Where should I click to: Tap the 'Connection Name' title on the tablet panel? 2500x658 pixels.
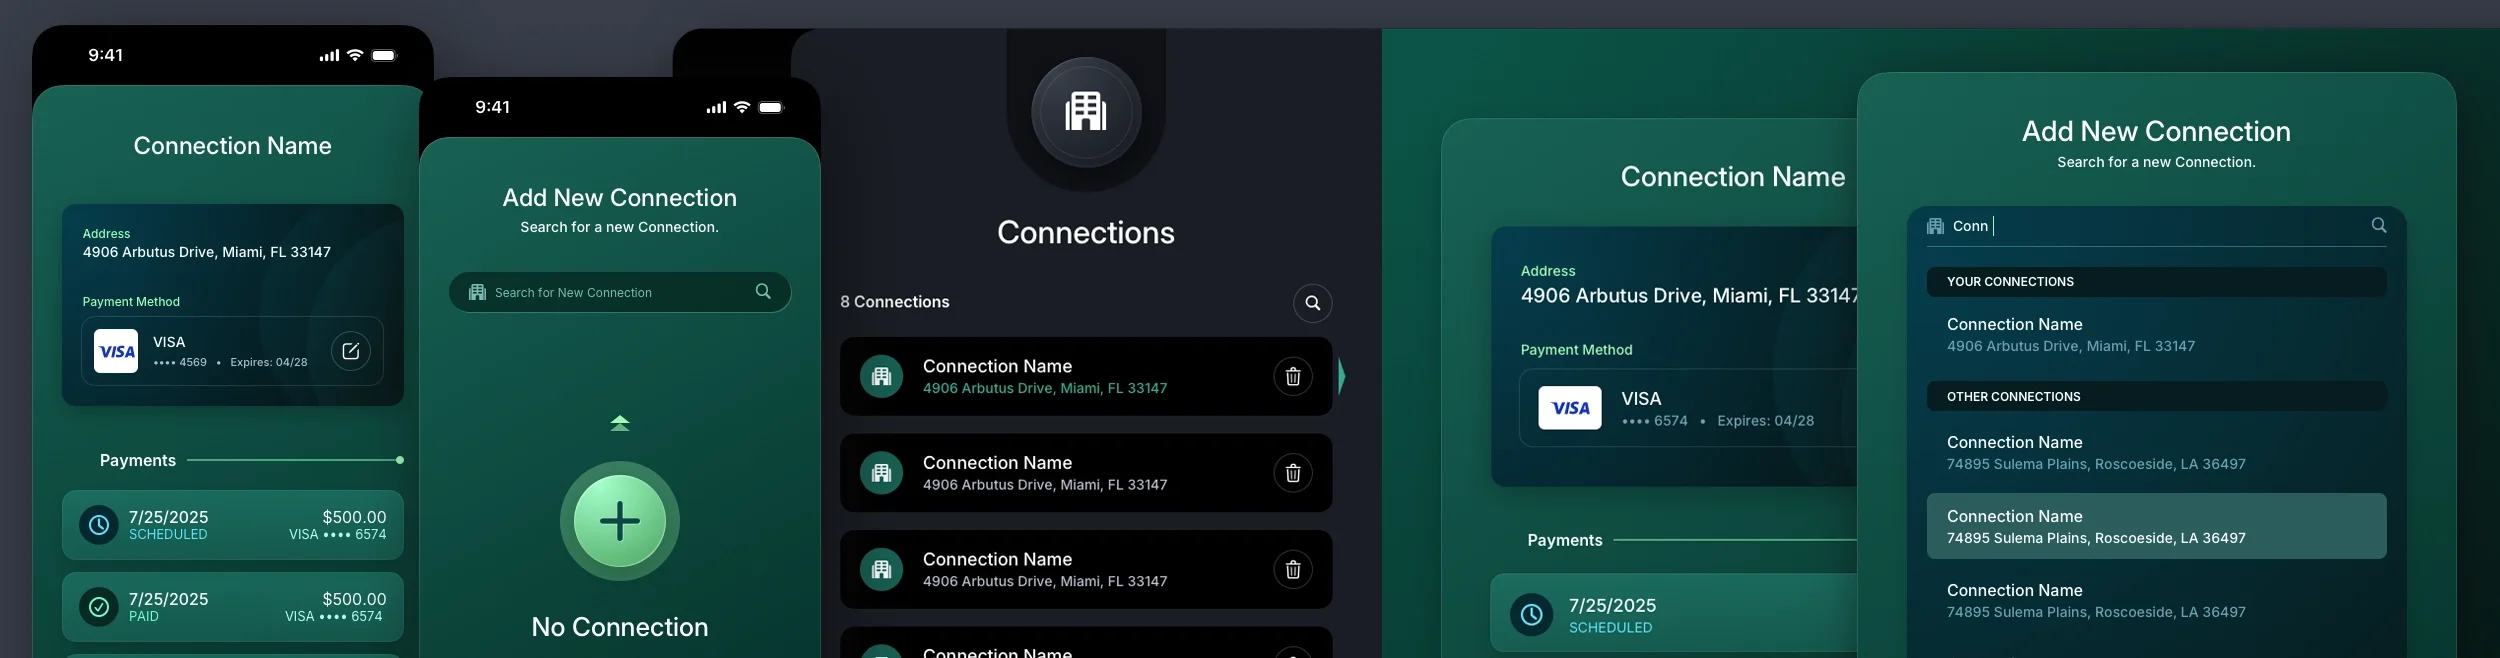pyautogui.click(x=1733, y=177)
